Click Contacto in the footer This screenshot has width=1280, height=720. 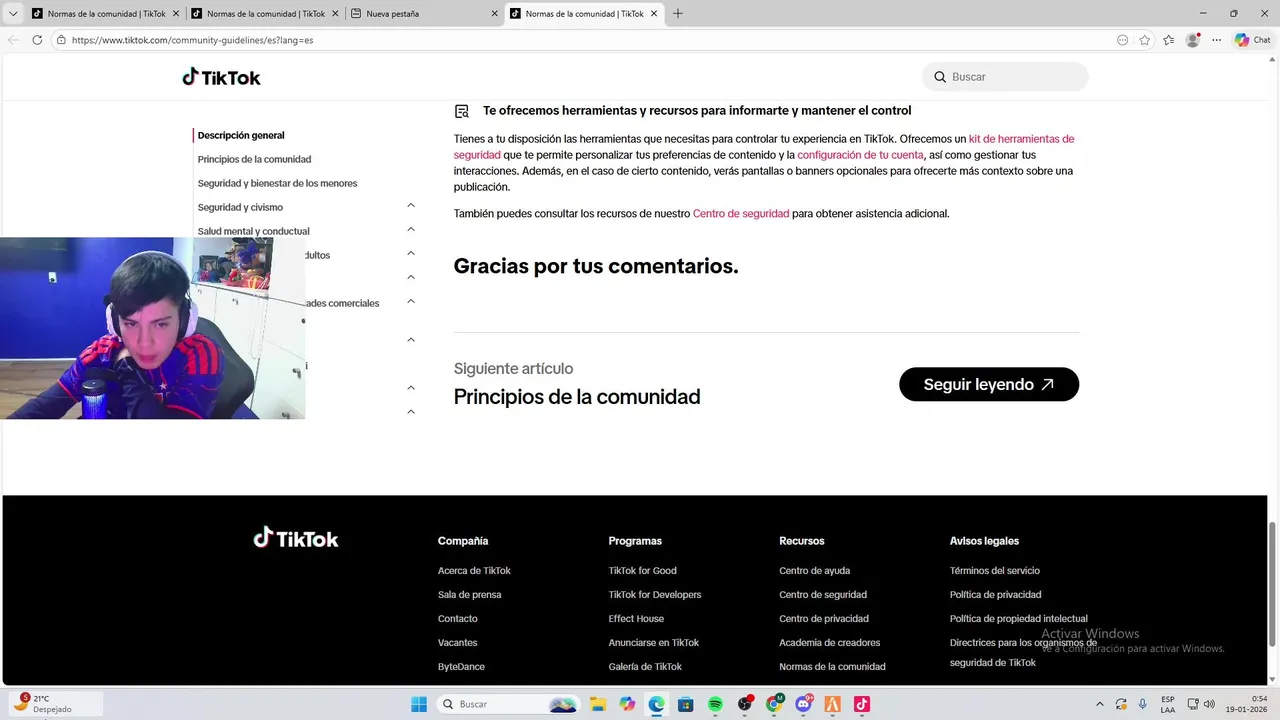(x=457, y=619)
